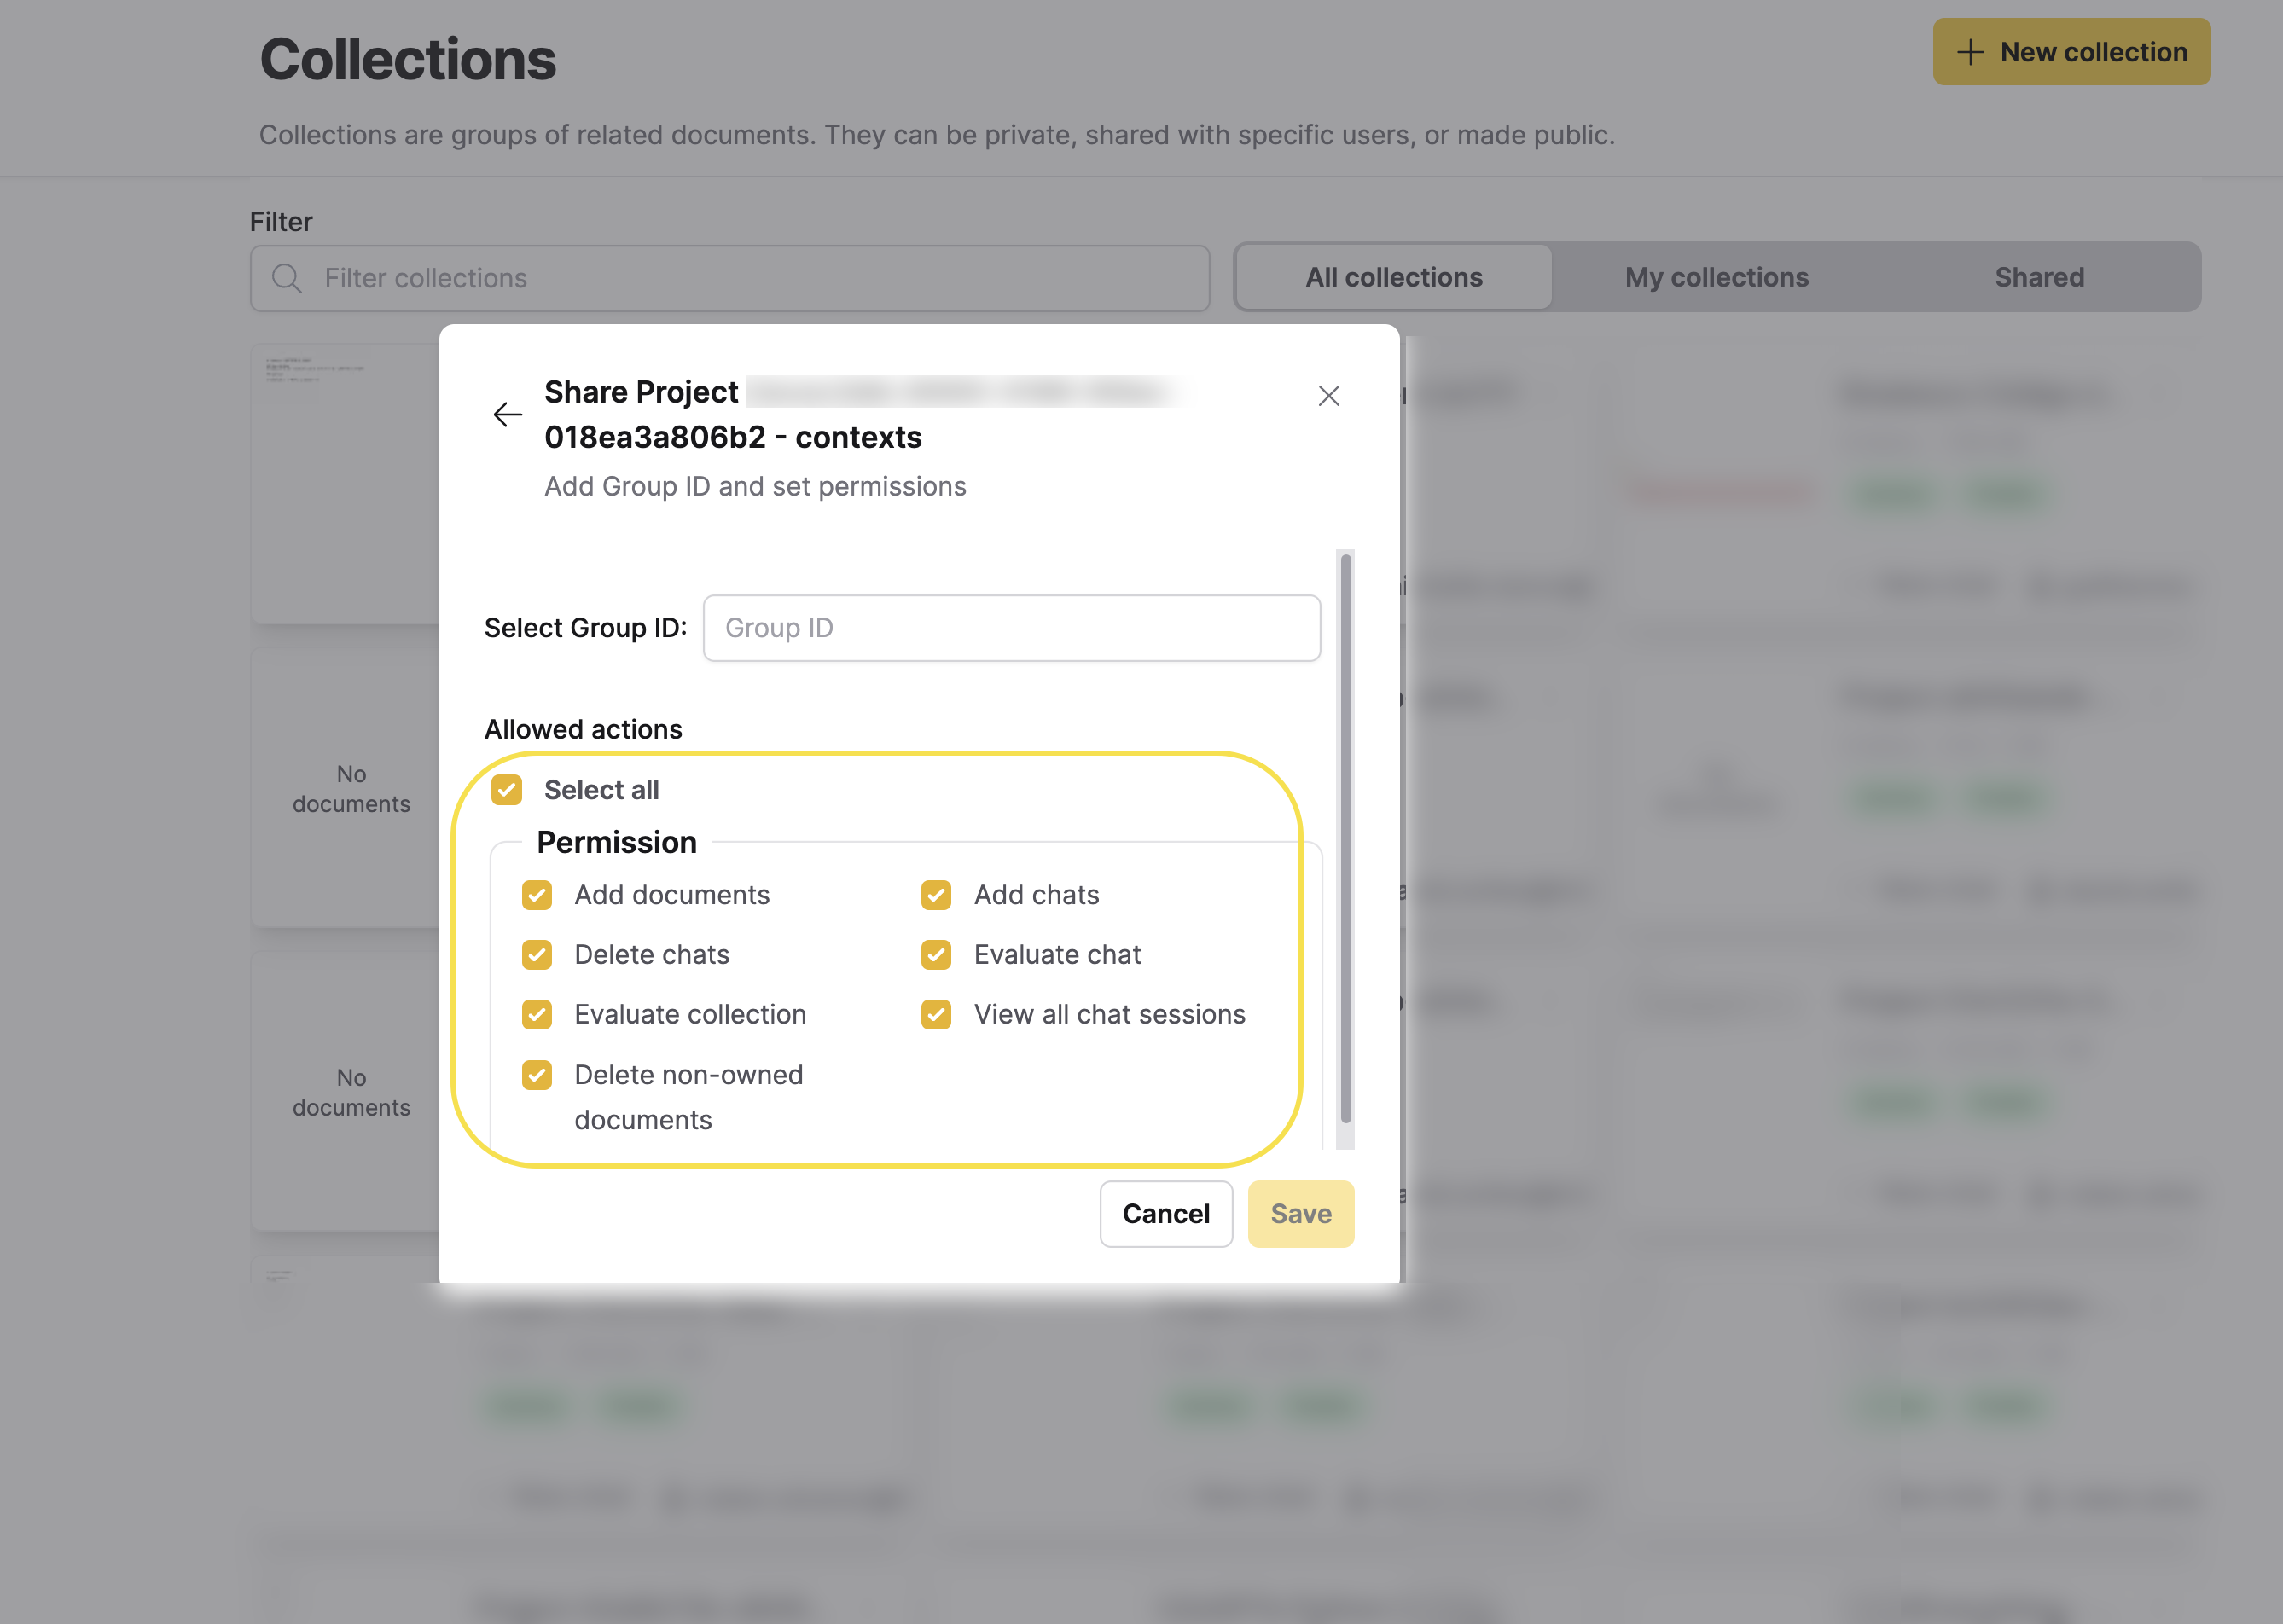
Task: Toggle Evaluate chat checkbox
Action: [936, 955]
